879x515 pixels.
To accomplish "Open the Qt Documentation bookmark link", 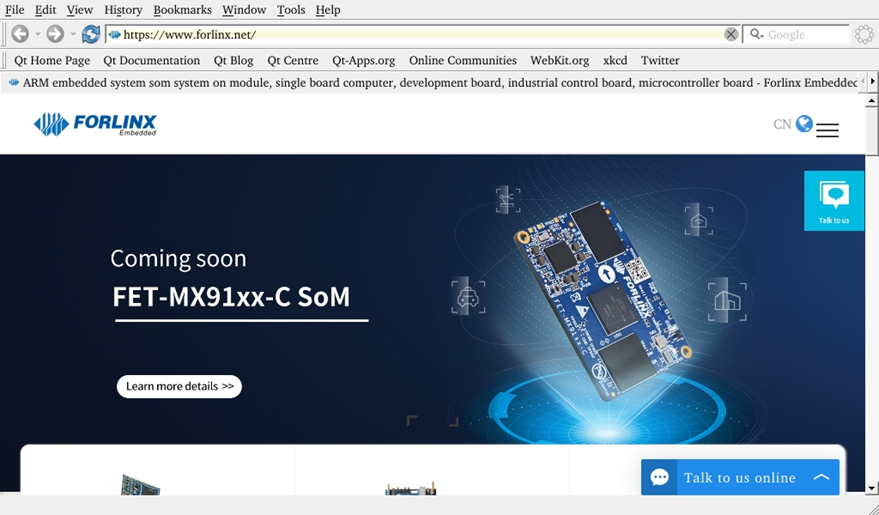I will coord(152,60).
